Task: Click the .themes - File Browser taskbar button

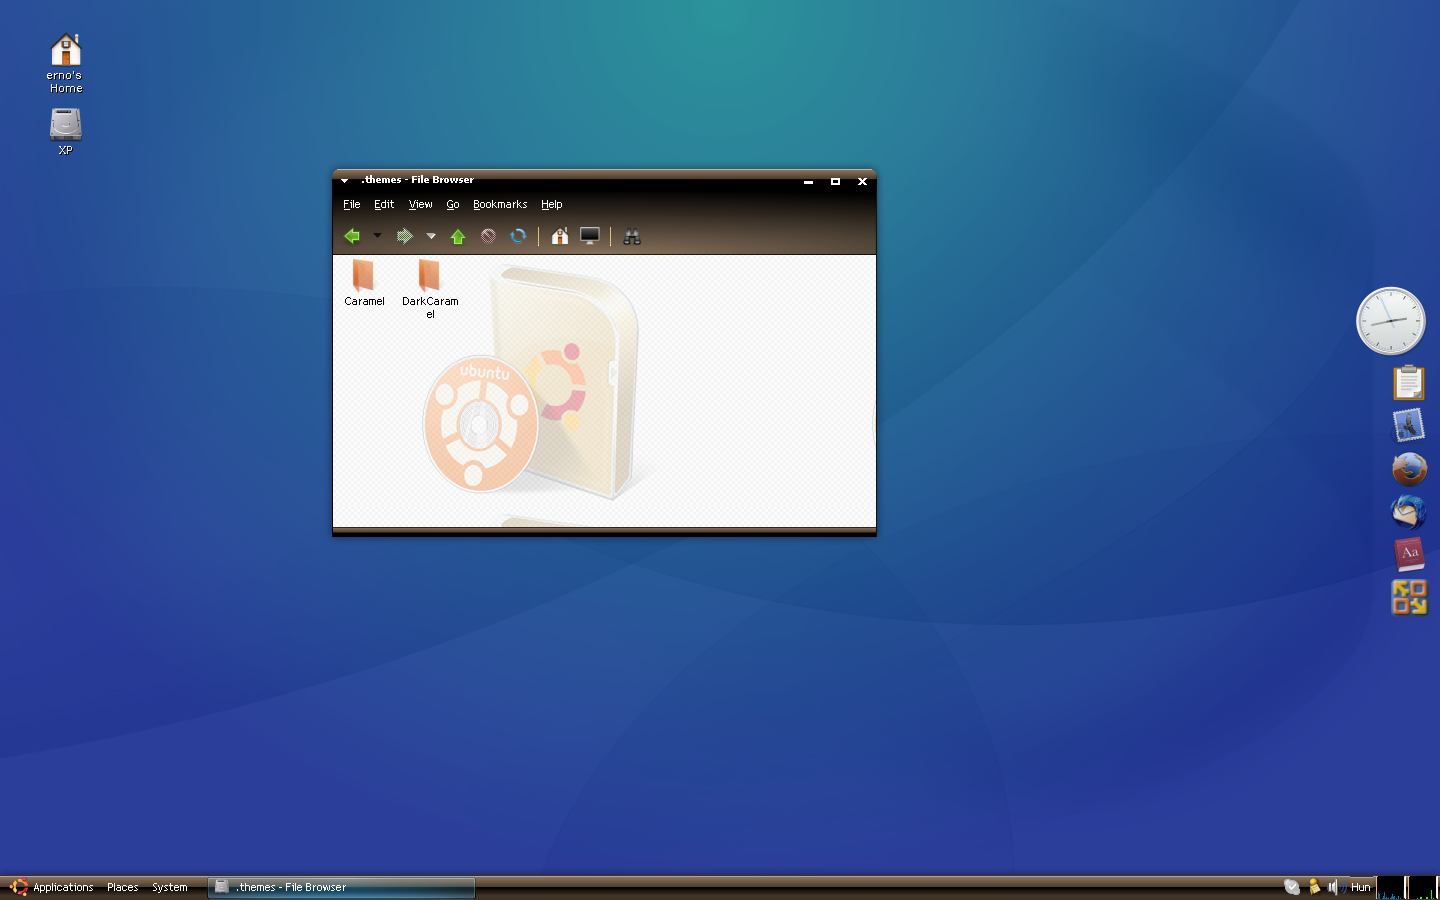Action: (x=341, y=887)
